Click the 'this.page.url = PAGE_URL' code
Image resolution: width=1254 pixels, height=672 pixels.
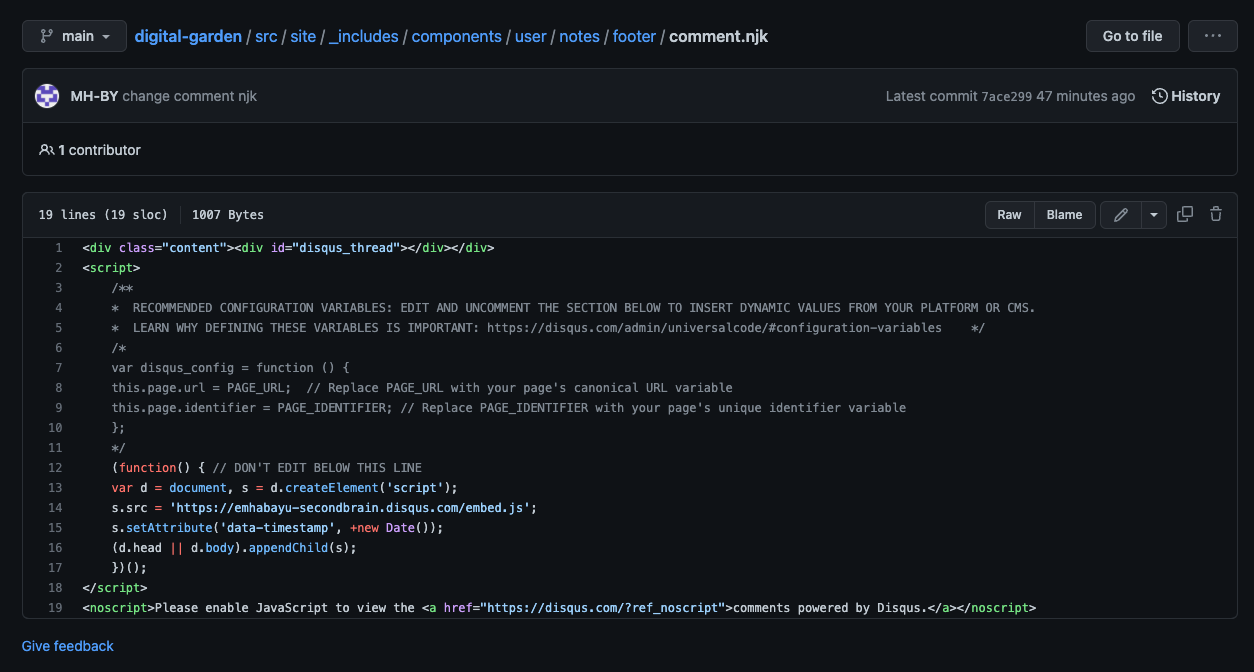pos(202,388)
